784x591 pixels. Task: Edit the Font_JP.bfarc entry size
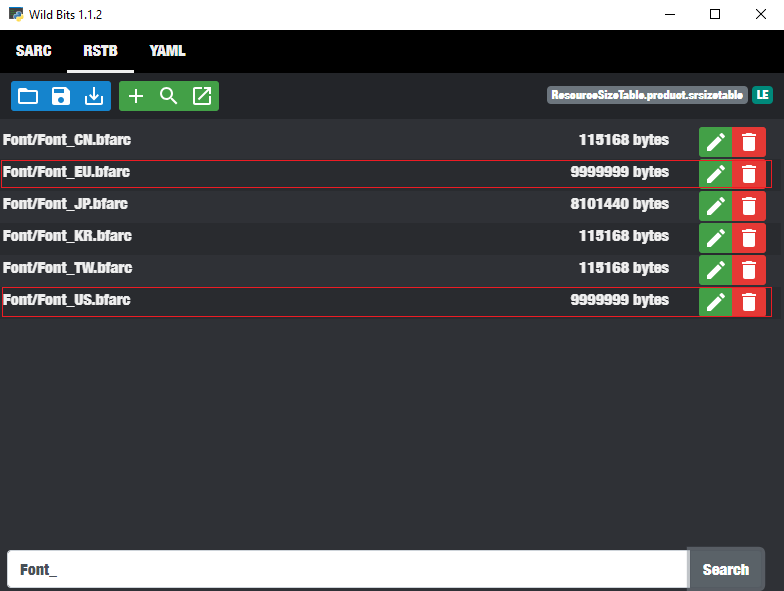coord(716,206)
